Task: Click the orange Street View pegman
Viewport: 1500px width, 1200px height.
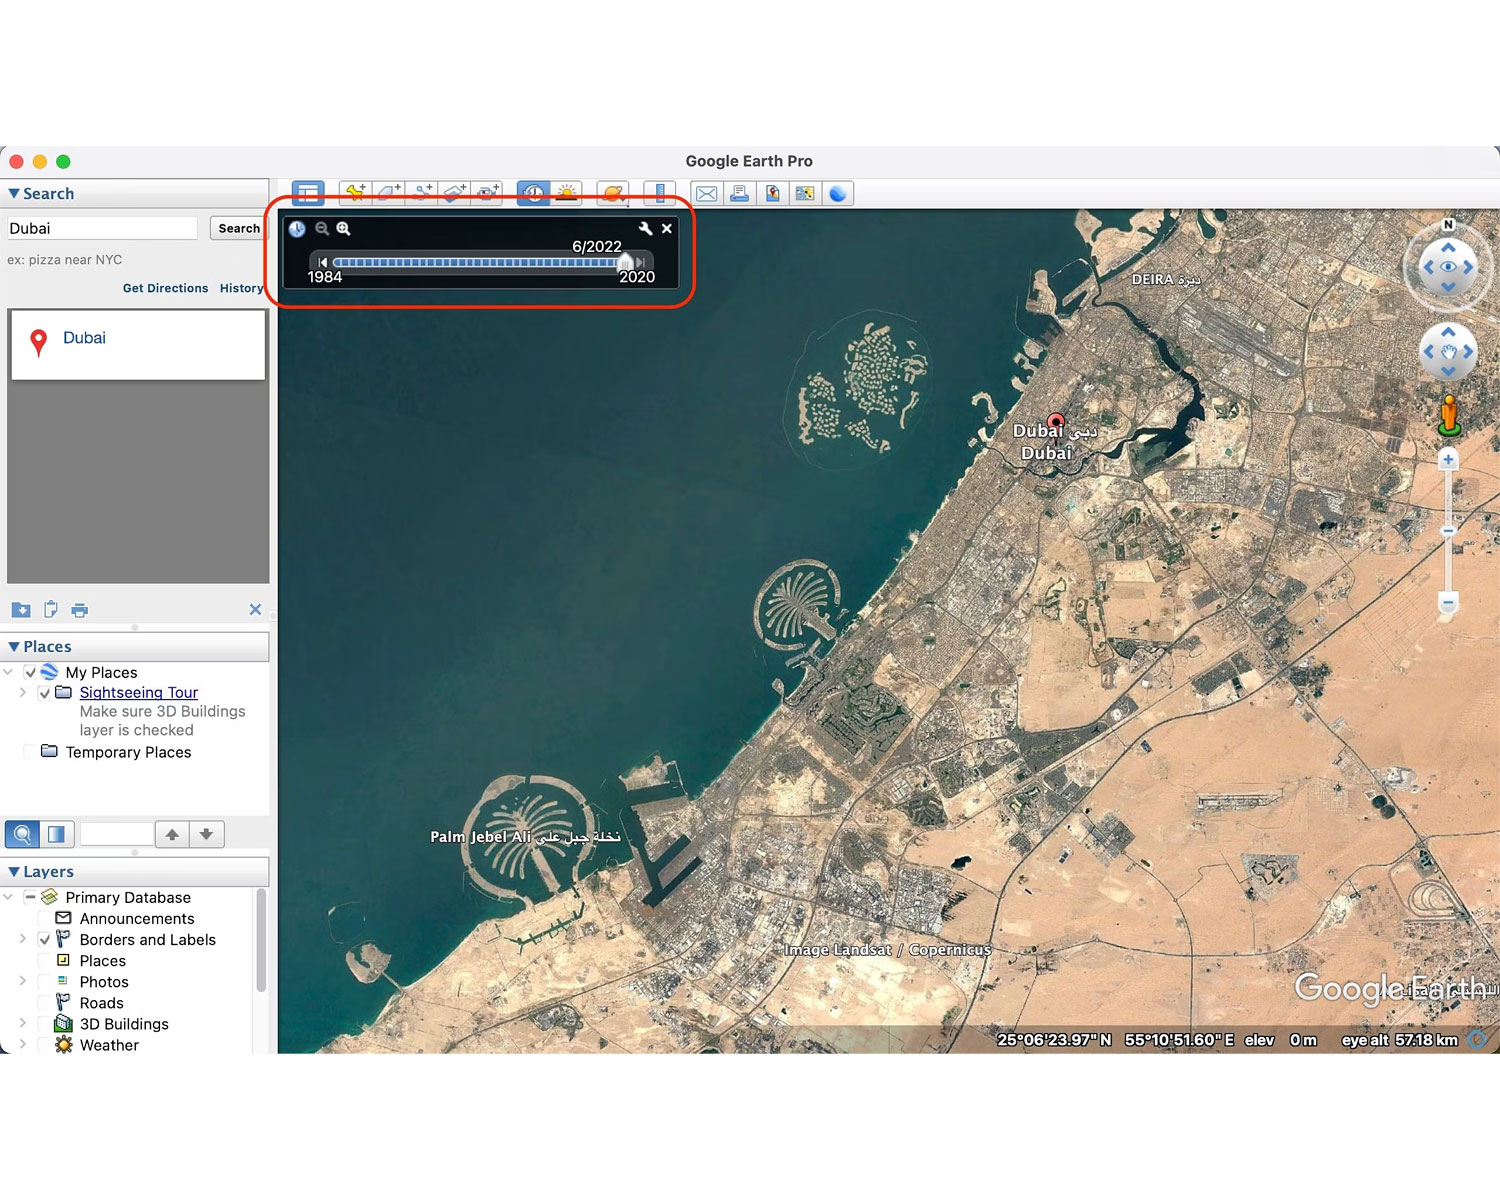Action: click(1448, 414)
